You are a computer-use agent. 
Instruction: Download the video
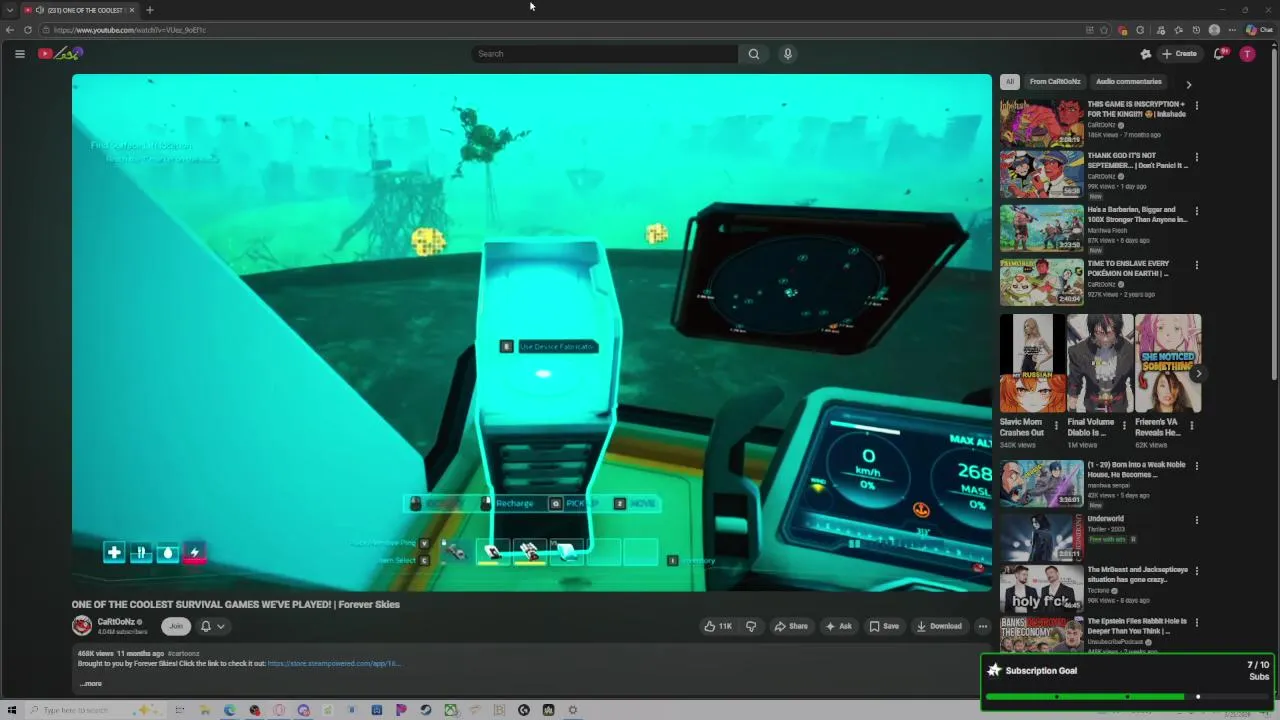point(939,626)
